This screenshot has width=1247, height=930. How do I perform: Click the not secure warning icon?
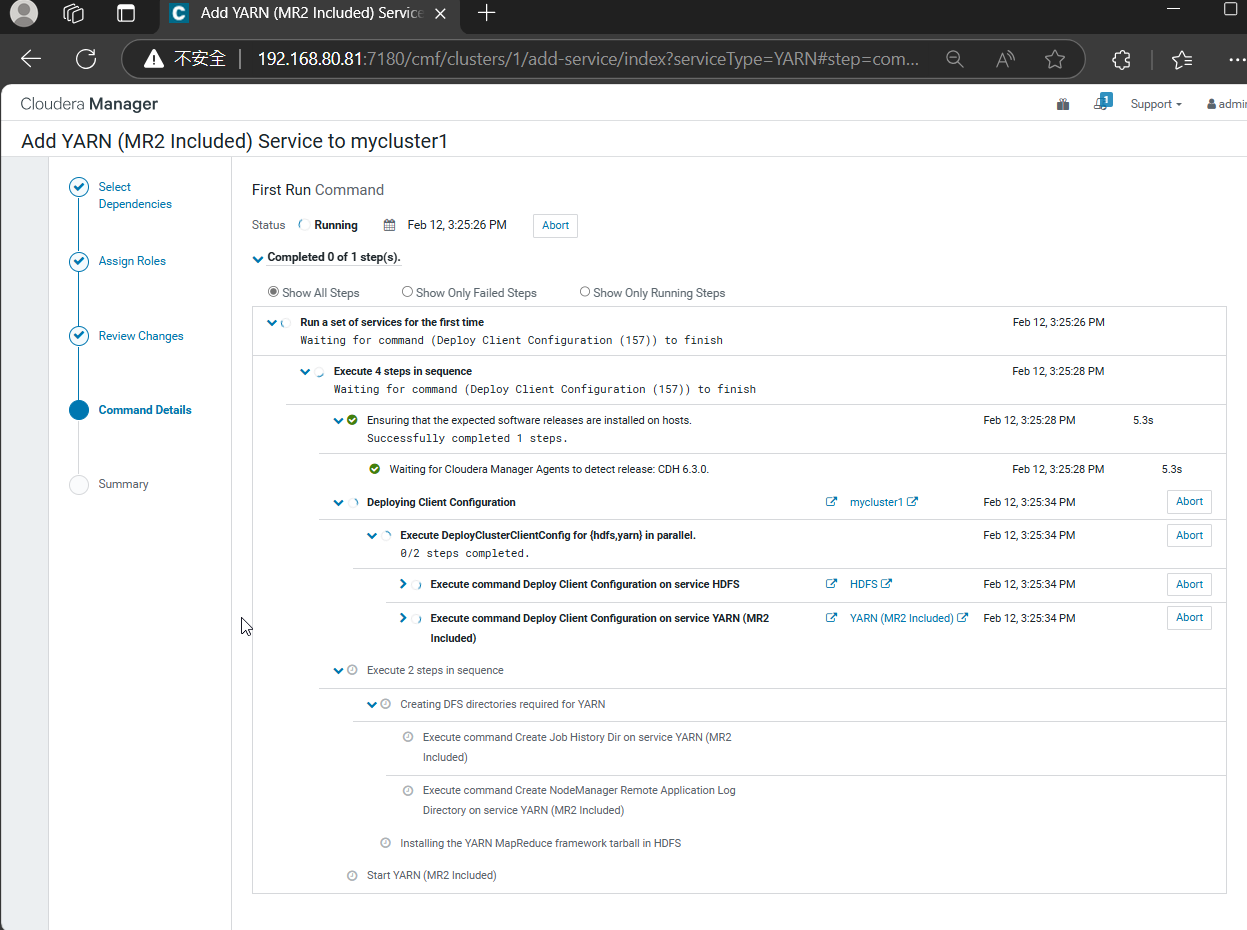click(x=153, y=59)
